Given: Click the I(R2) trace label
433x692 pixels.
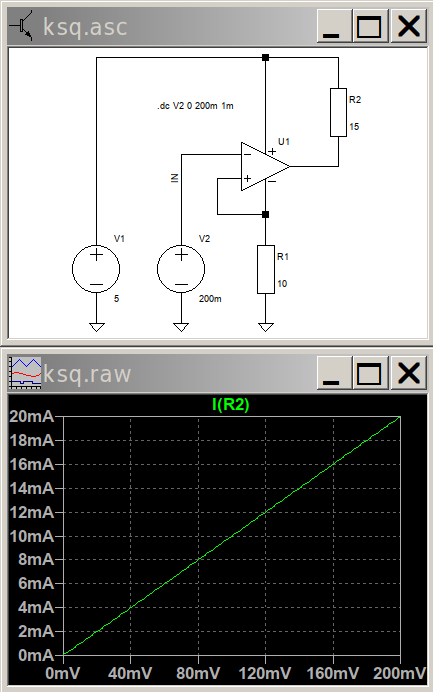Looking at the screenshot, I should point(231,404).
